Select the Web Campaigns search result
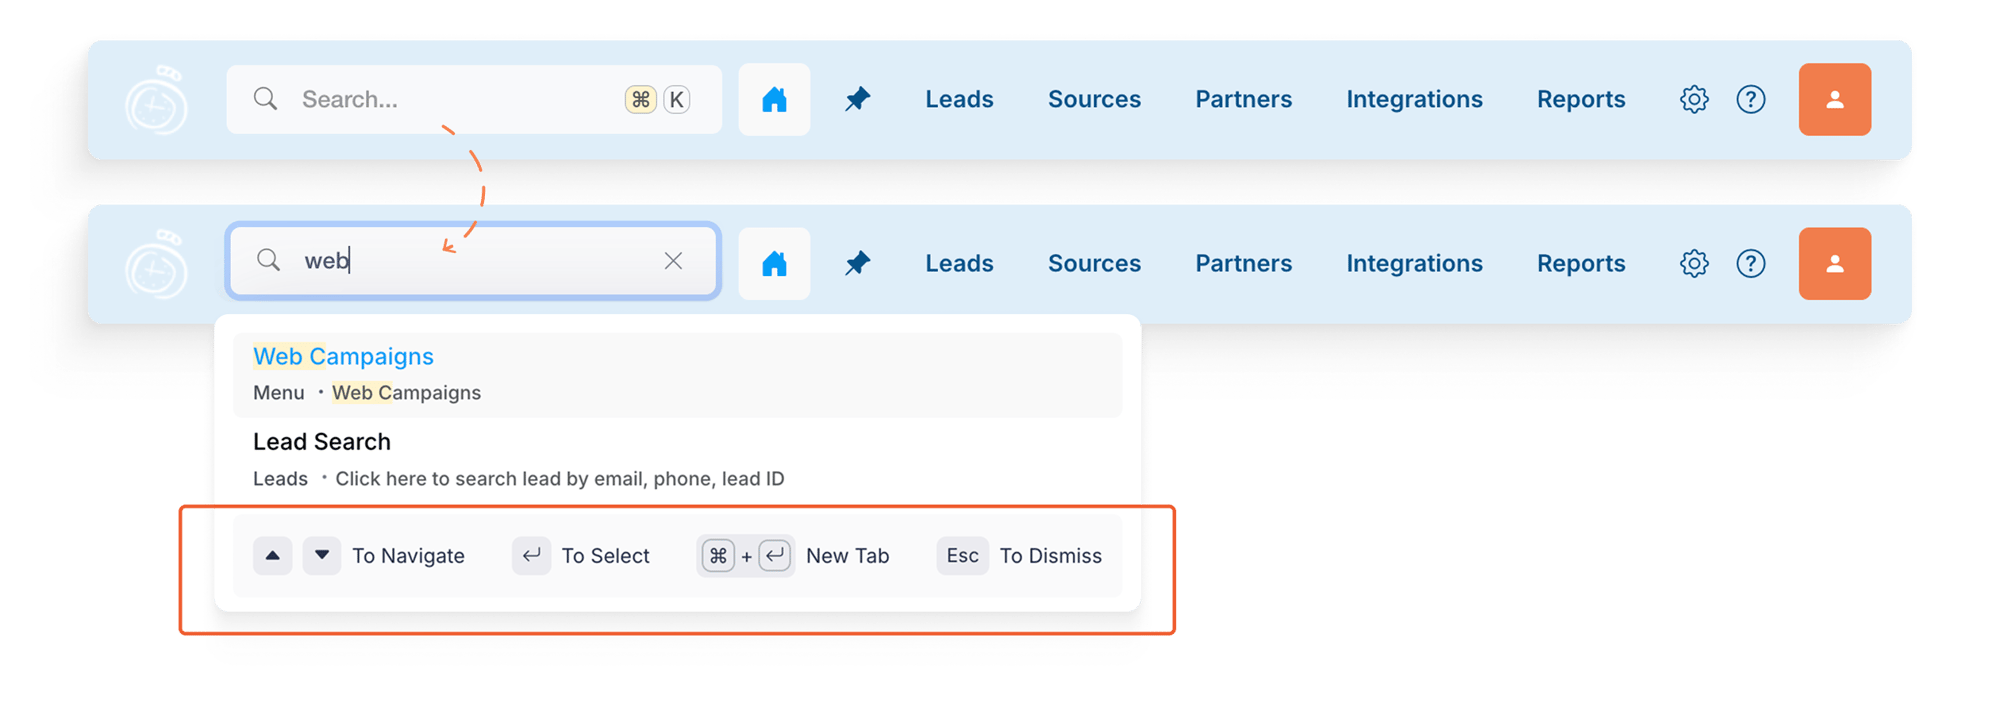This screenshot has width=2000, height=714. (x=677, y=374)
